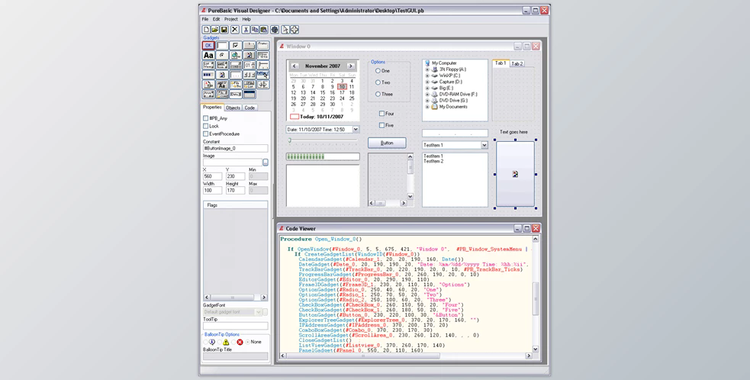Select the dark blue progress bar gadget
The width and height of the screenshot is (750, 380).
click(x=208, y=75)
